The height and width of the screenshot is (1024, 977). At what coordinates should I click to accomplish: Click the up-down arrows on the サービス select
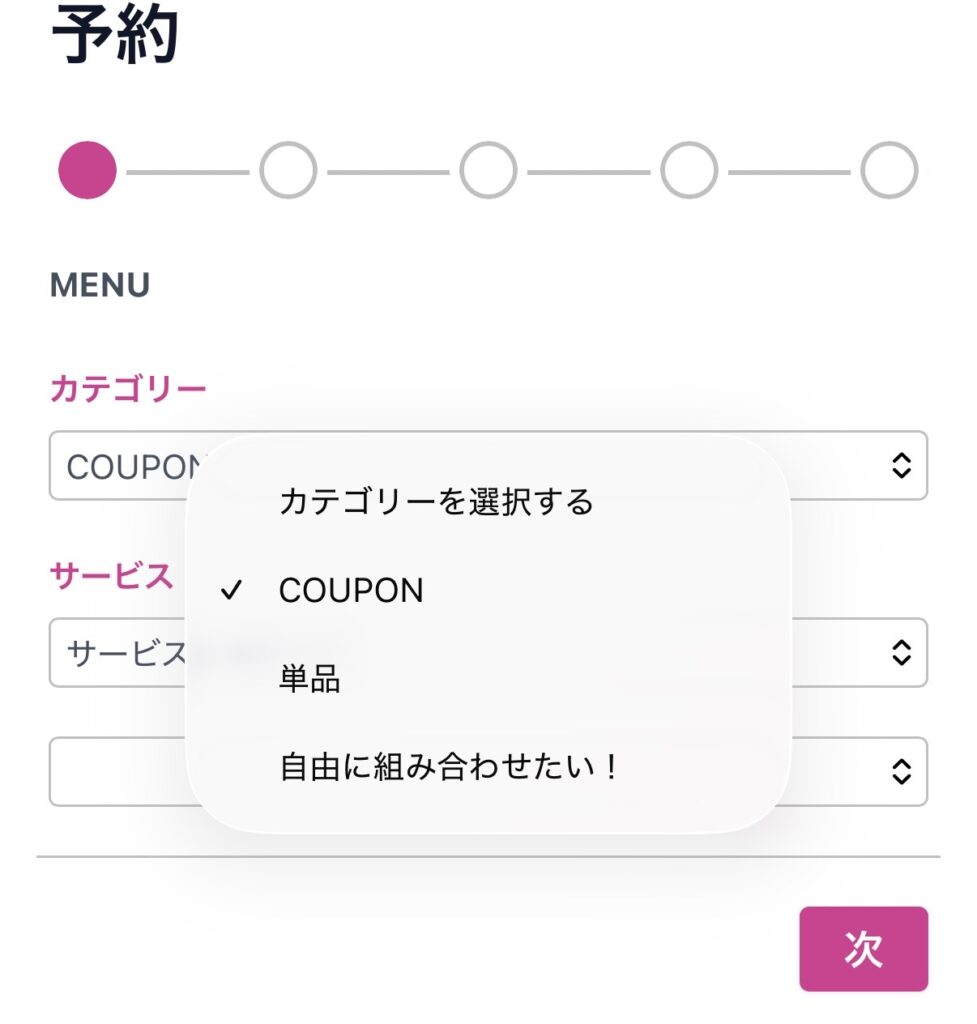click(x=901, y=652)
